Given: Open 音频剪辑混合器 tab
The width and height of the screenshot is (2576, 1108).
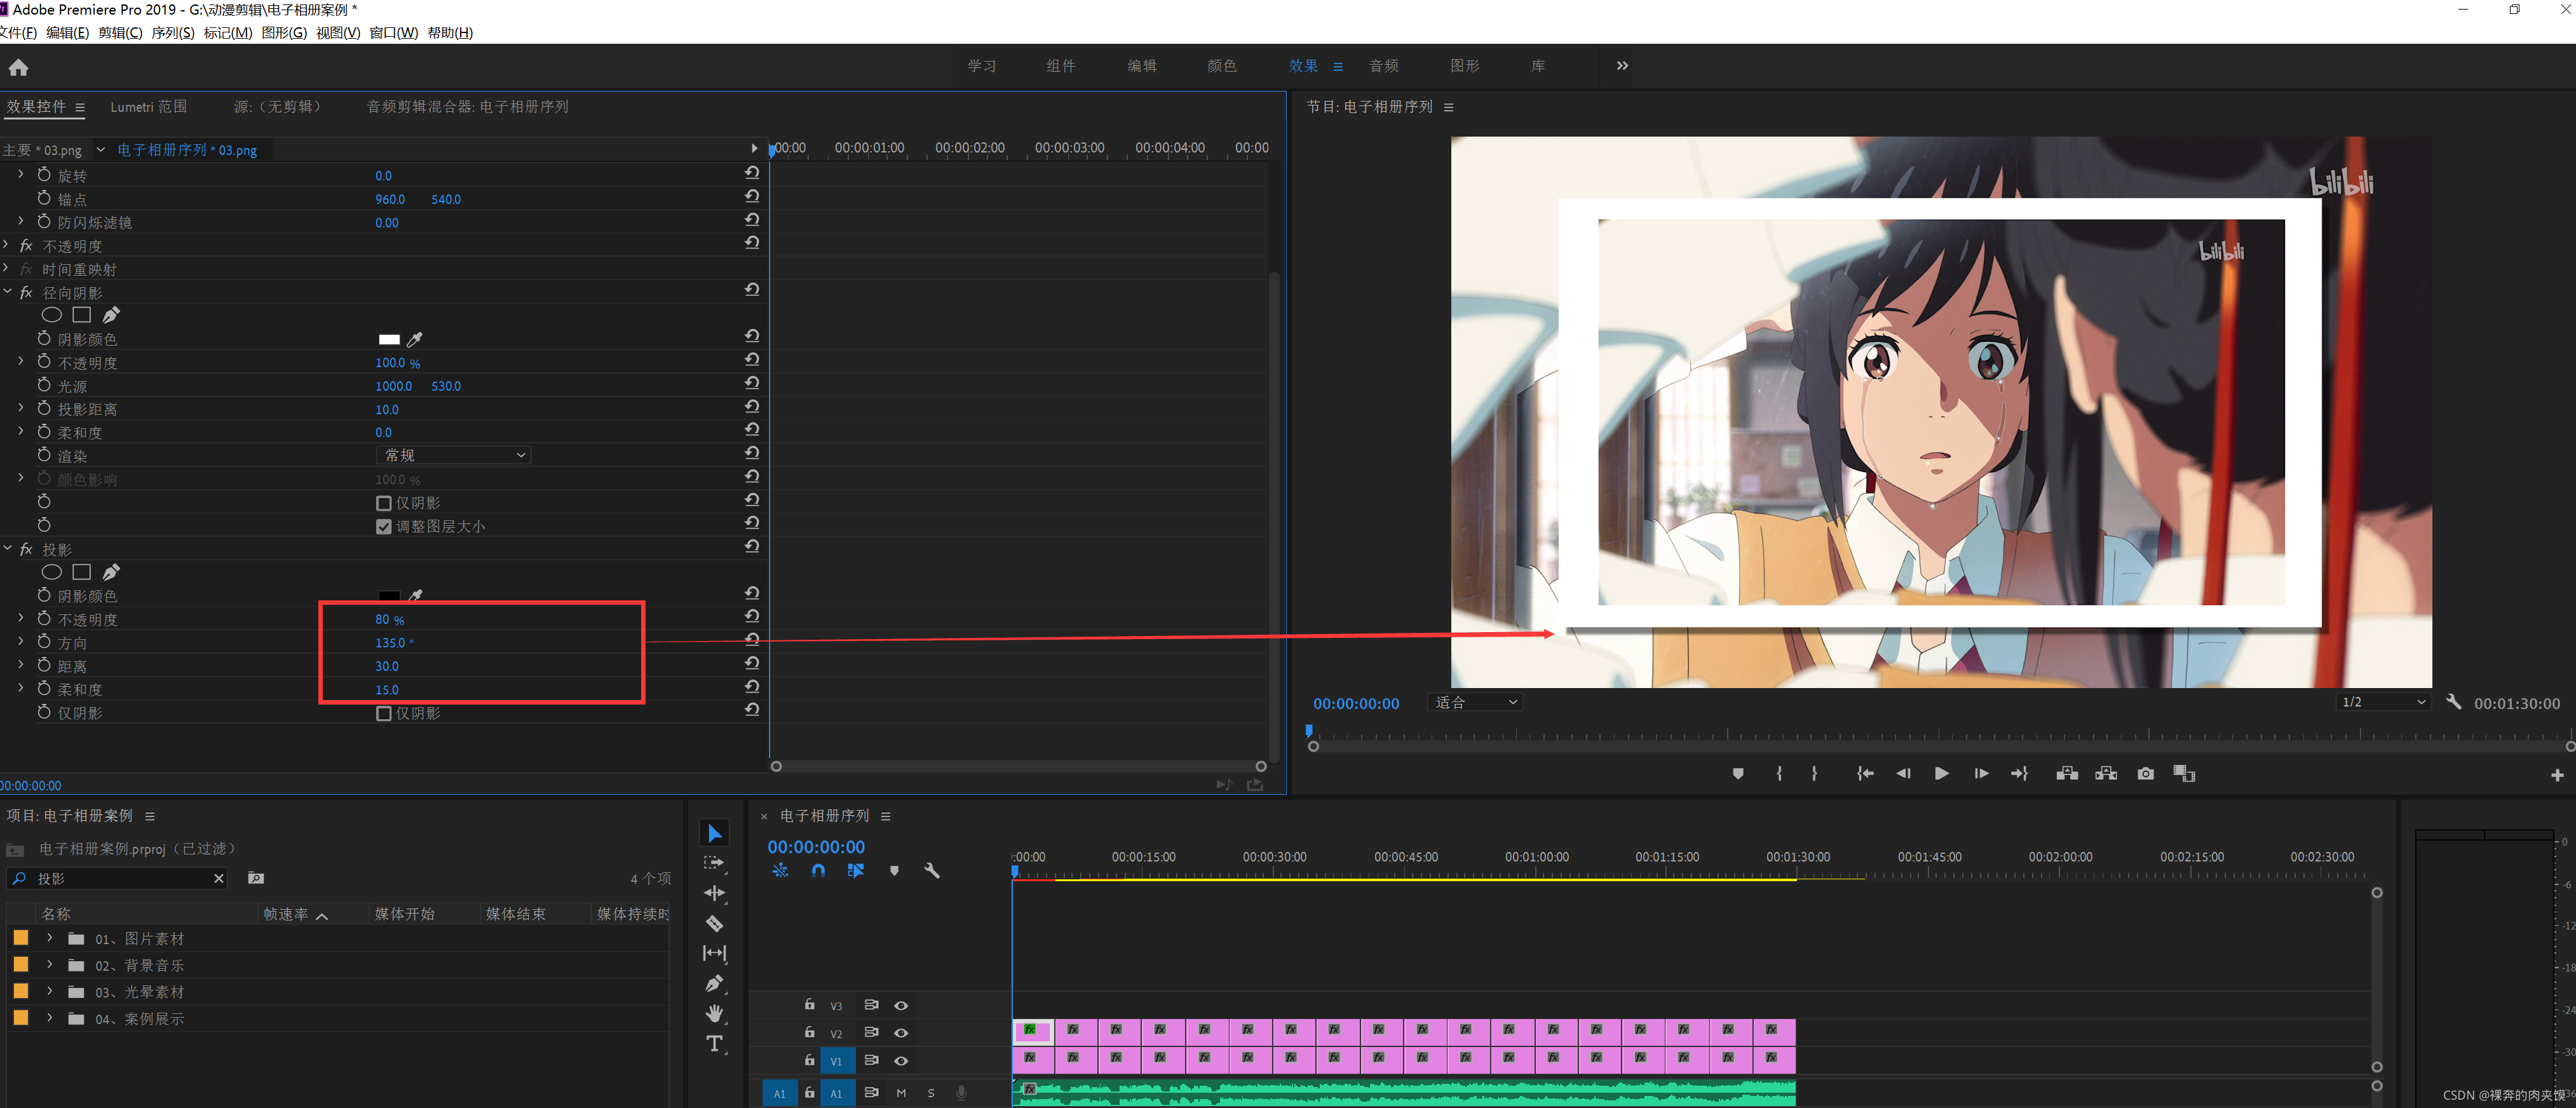Looking at the screenshot, I should pyautogui.click(x=467, y=107).
